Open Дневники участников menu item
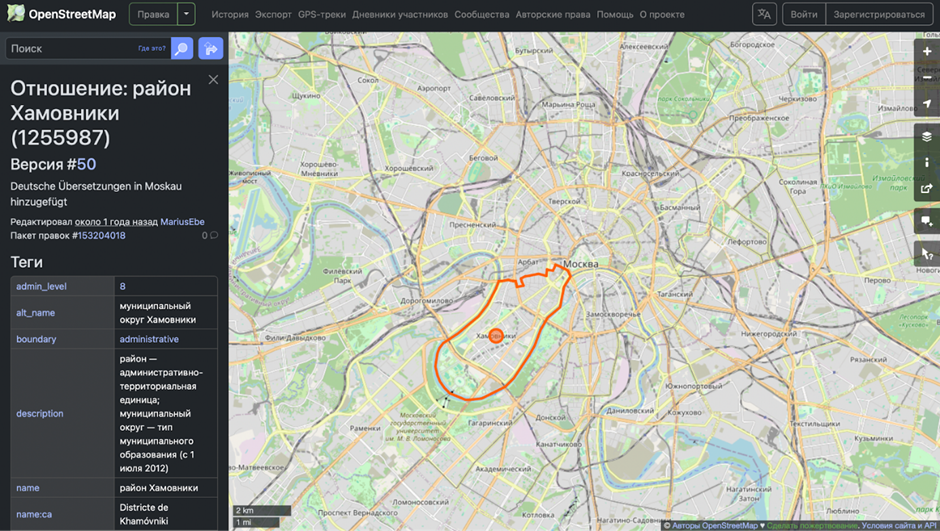Image resolution: width=940 pixels, height=531 pixels. pos(400,14)
